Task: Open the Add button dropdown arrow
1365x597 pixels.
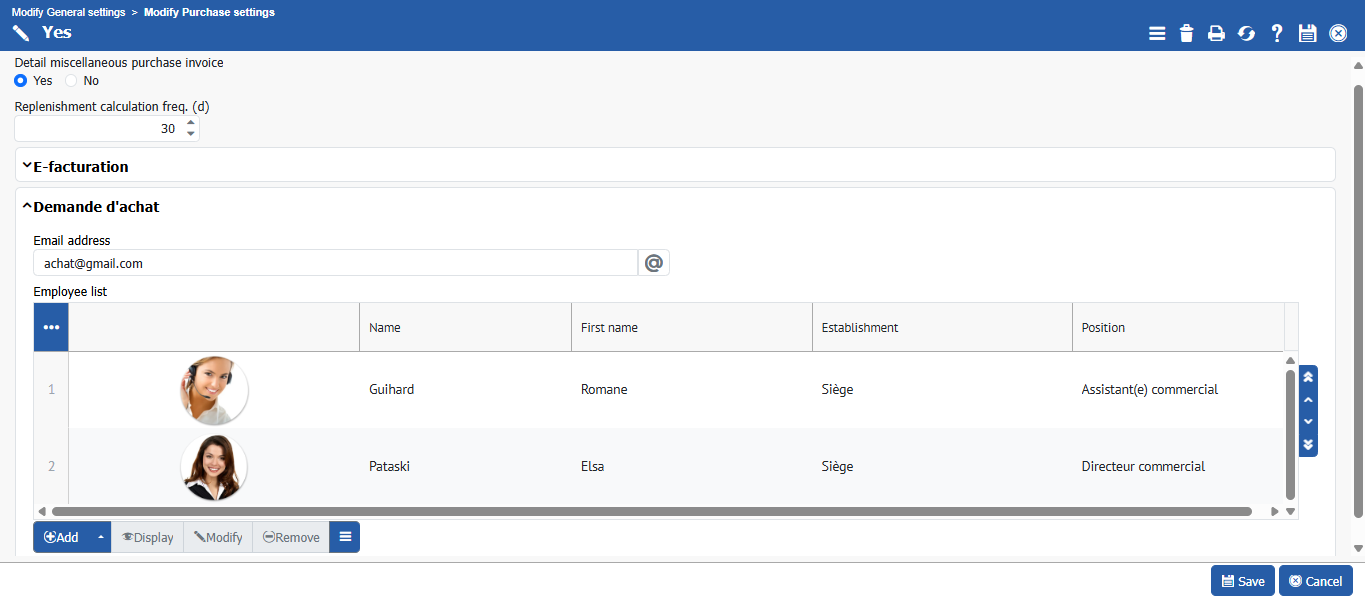Action: (x=100, y=537)
